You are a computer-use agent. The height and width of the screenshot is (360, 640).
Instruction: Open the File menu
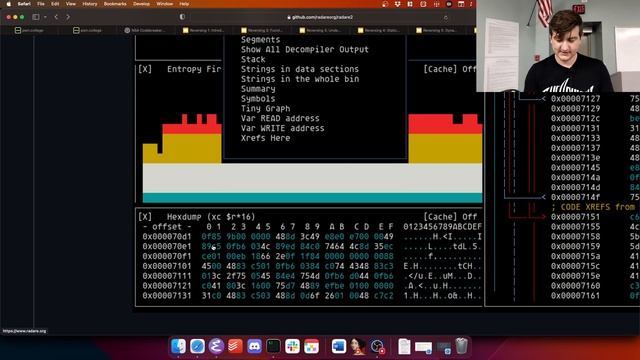point(41,4)
